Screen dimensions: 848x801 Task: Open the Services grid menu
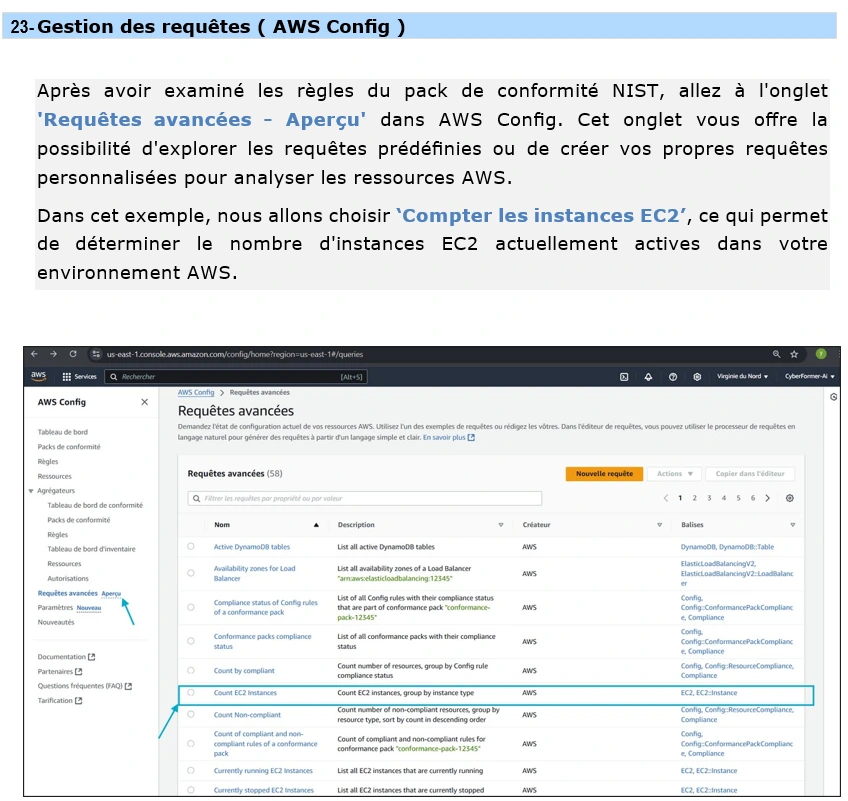click(80, 376)
